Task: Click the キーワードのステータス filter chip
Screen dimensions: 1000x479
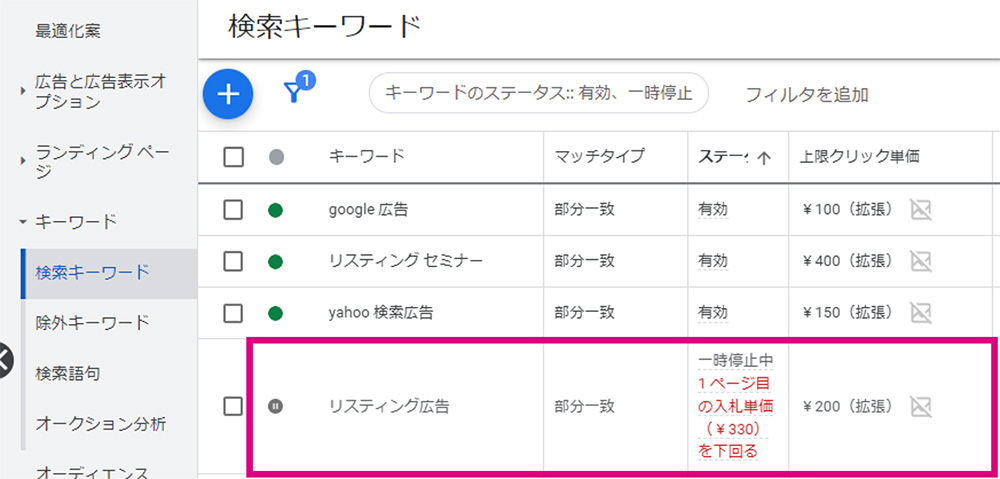Action: [x=539, y=93]
